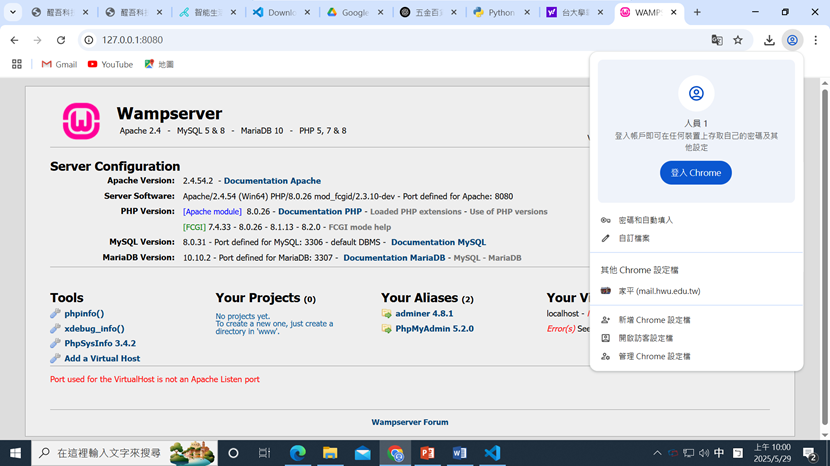
Task: Click the 登入 Chrome sign-in button
Action: click(x=696, y=173)
